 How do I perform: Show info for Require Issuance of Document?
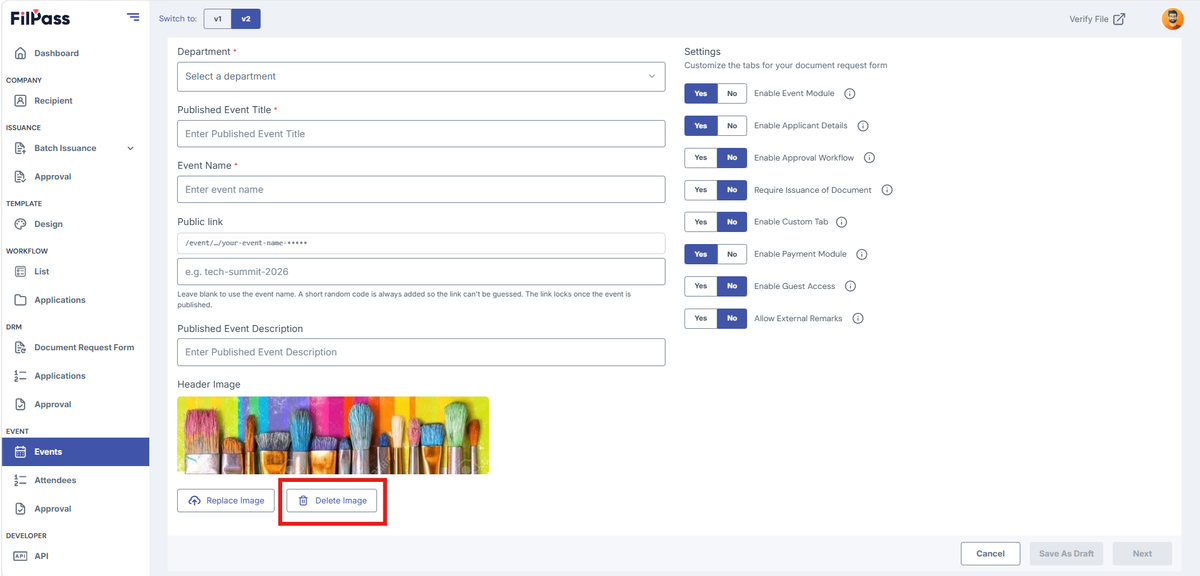[x=887, y=190]
